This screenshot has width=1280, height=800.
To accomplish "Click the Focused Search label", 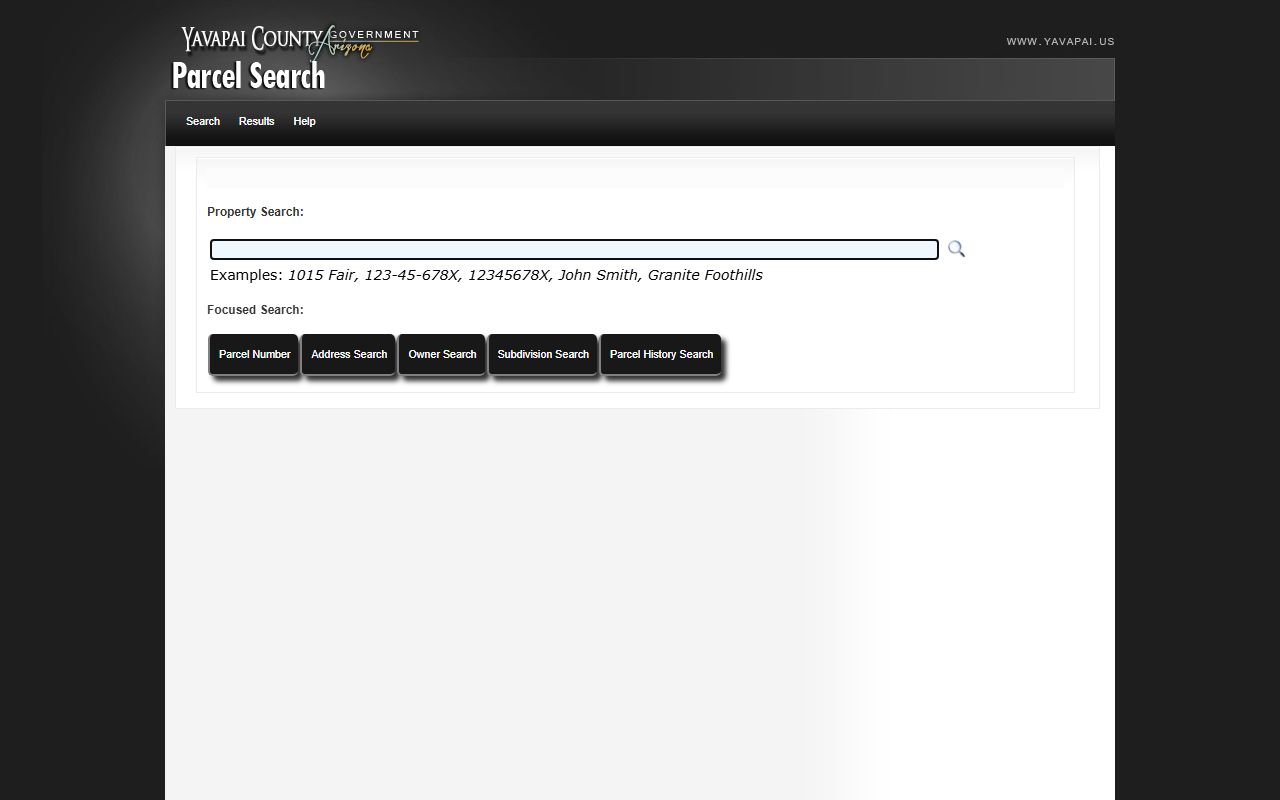I will [255, 310].
